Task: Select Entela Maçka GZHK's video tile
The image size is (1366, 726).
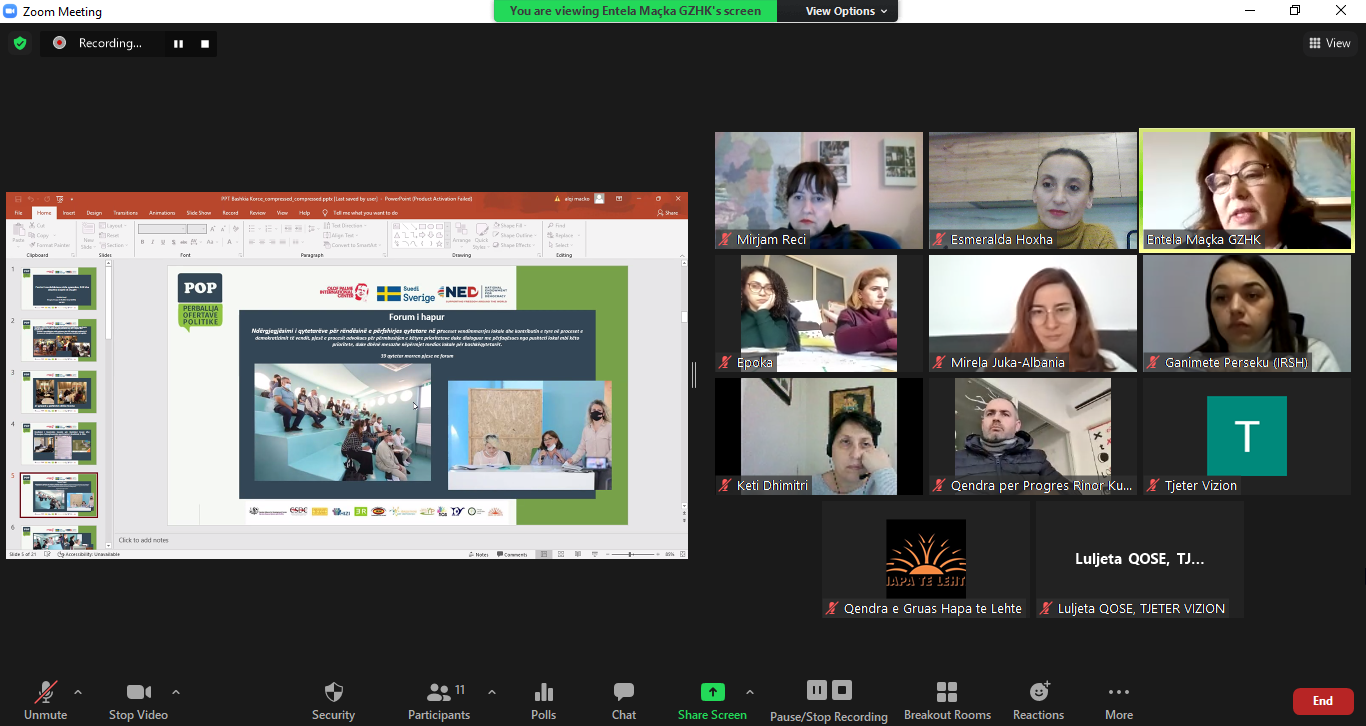Action: 1246,190
